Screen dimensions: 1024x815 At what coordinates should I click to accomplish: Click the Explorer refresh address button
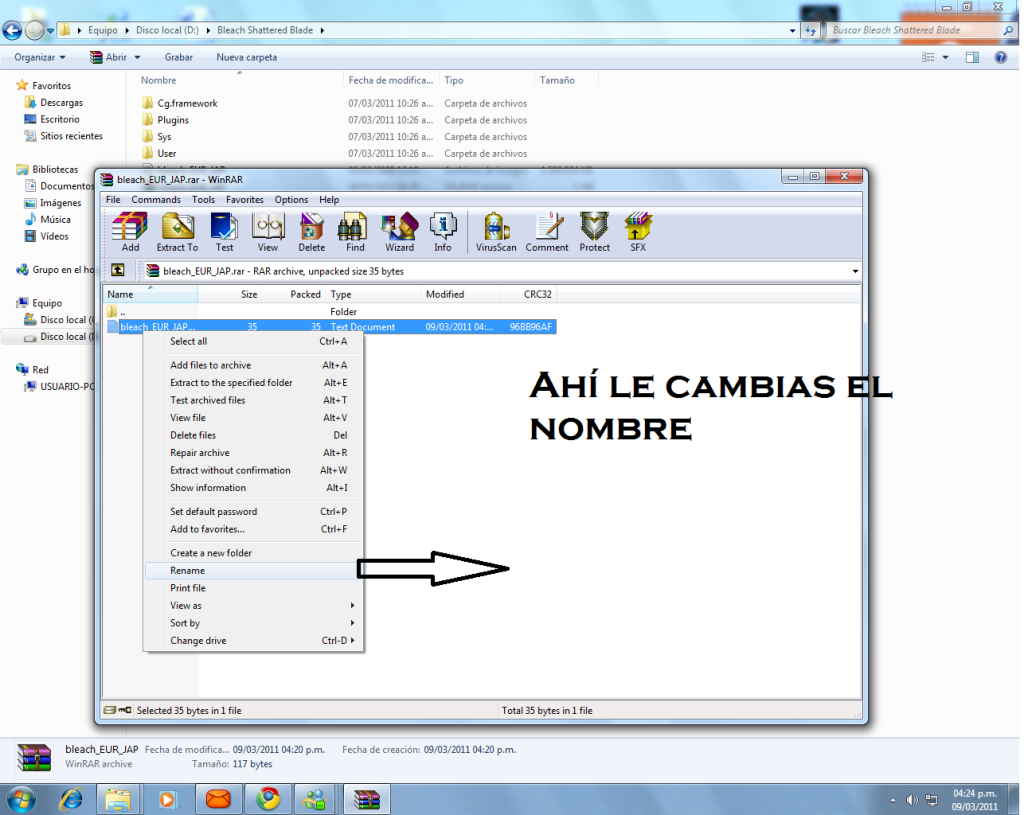pyautogui.click(x=810, y=30)
